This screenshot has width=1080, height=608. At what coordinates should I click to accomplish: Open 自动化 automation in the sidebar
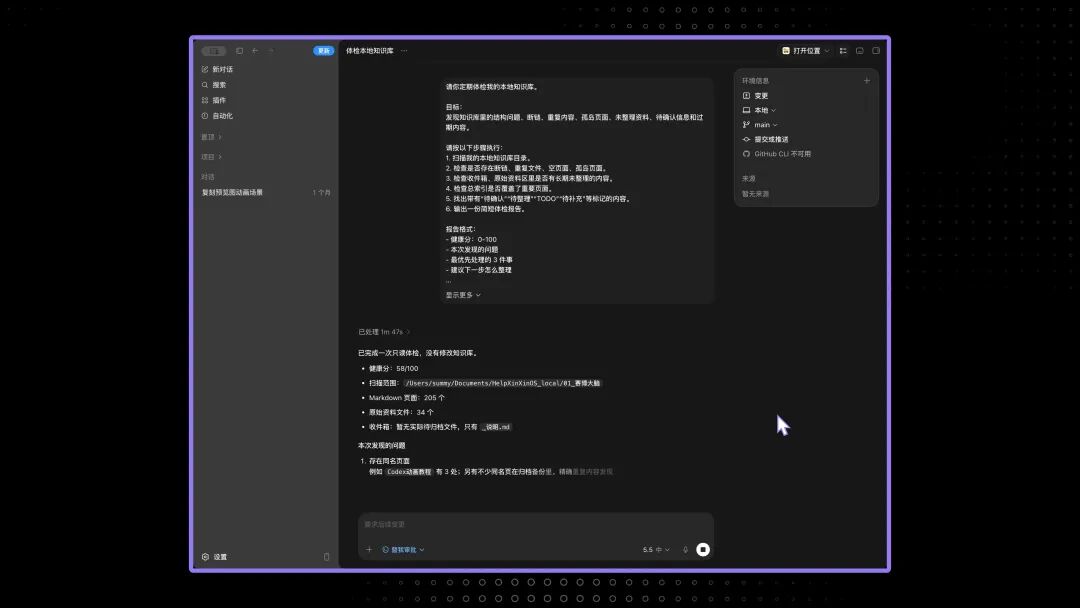(x=218, y=116)
